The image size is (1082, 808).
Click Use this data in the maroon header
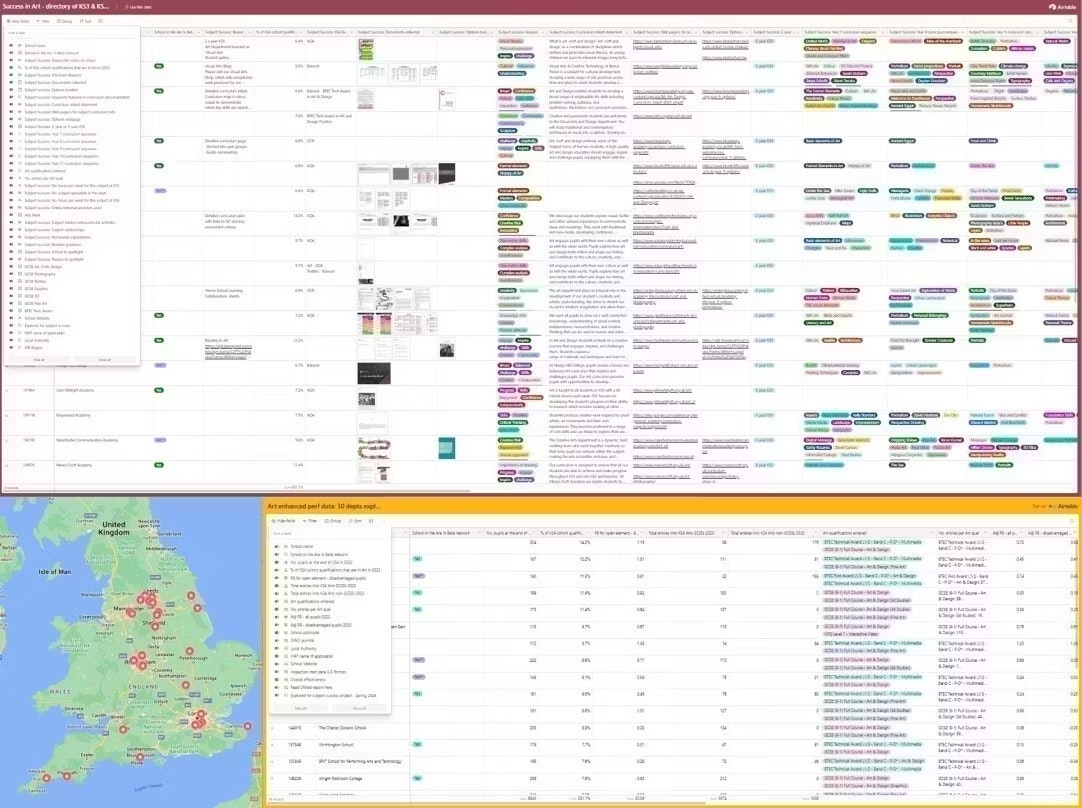pos(139,7)
